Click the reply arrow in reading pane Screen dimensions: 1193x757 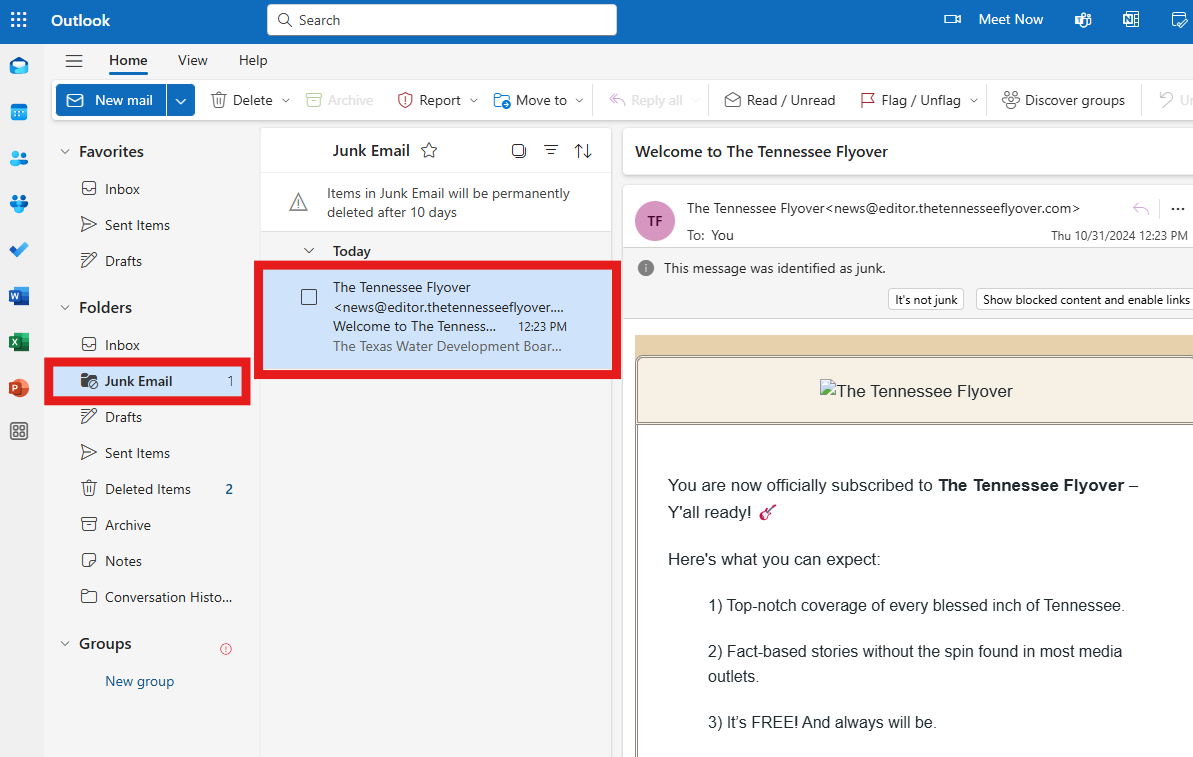(1141, 208)
